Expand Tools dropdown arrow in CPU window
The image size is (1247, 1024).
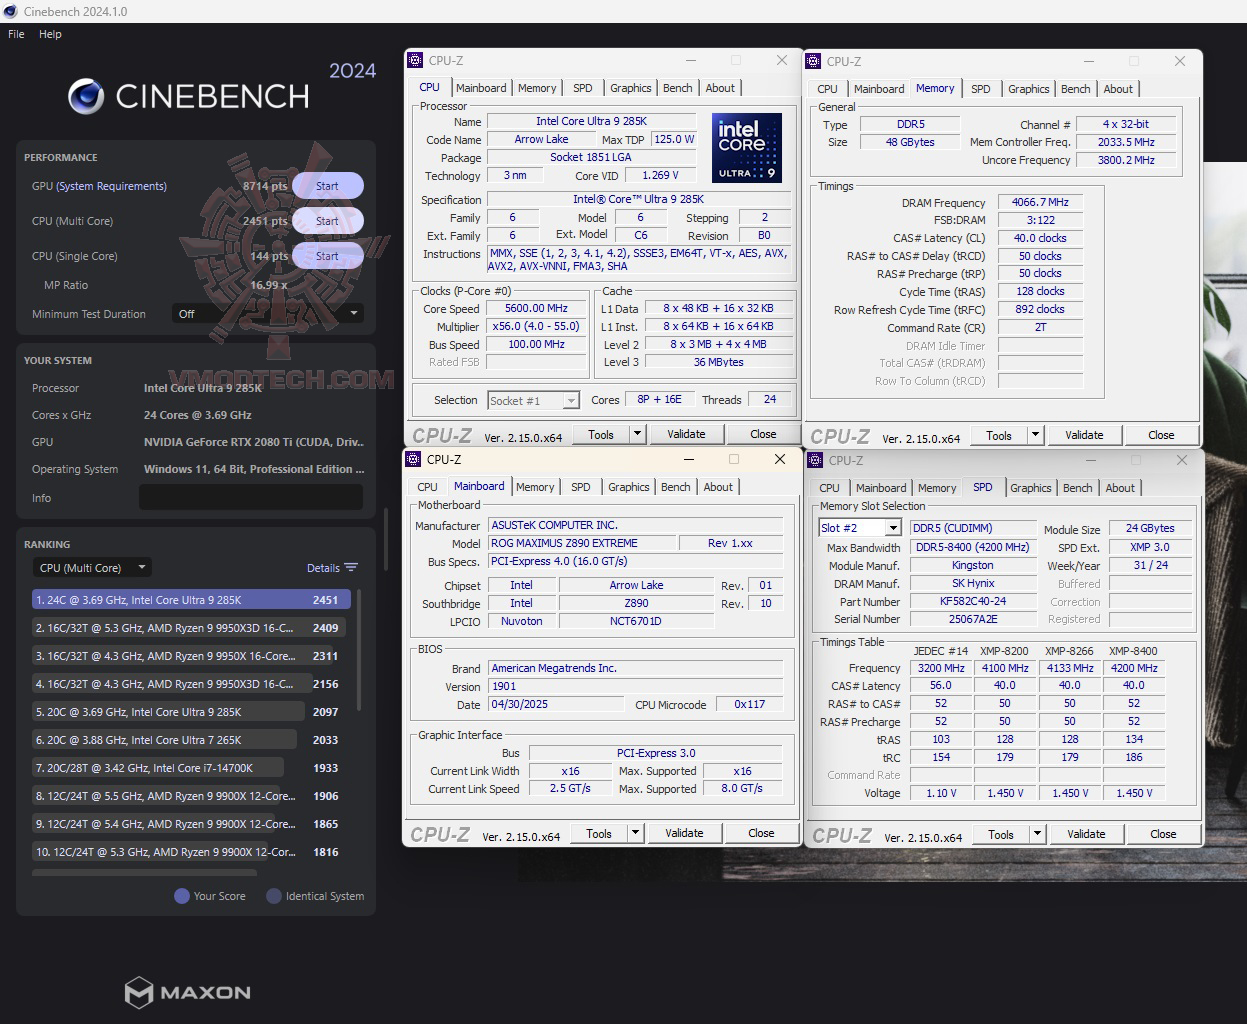[637, 434]
